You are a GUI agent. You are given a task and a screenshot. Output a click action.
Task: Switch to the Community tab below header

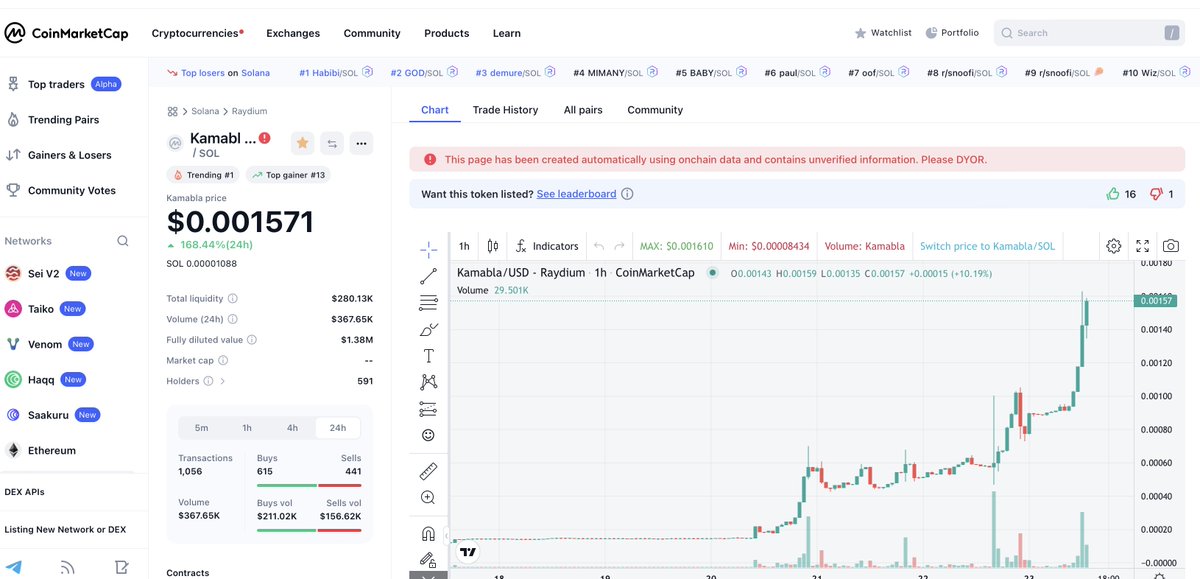[655, 110]
